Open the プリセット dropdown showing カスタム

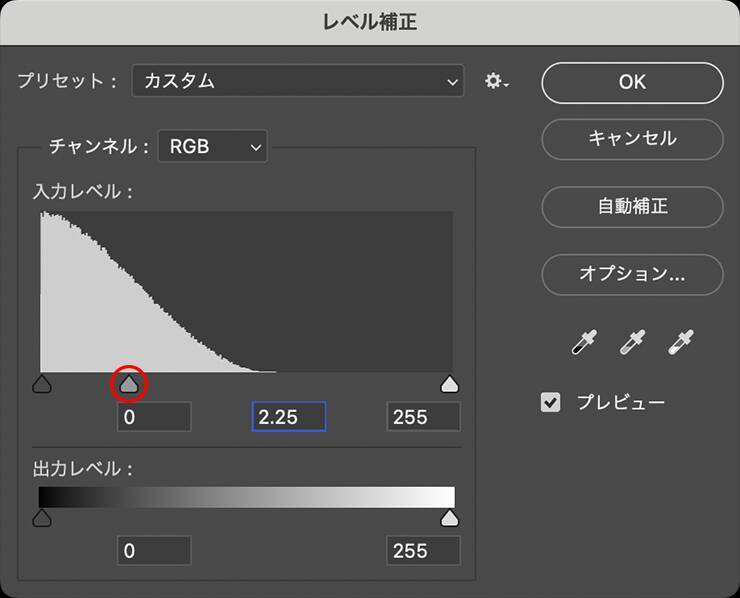(x=298, y=82)
